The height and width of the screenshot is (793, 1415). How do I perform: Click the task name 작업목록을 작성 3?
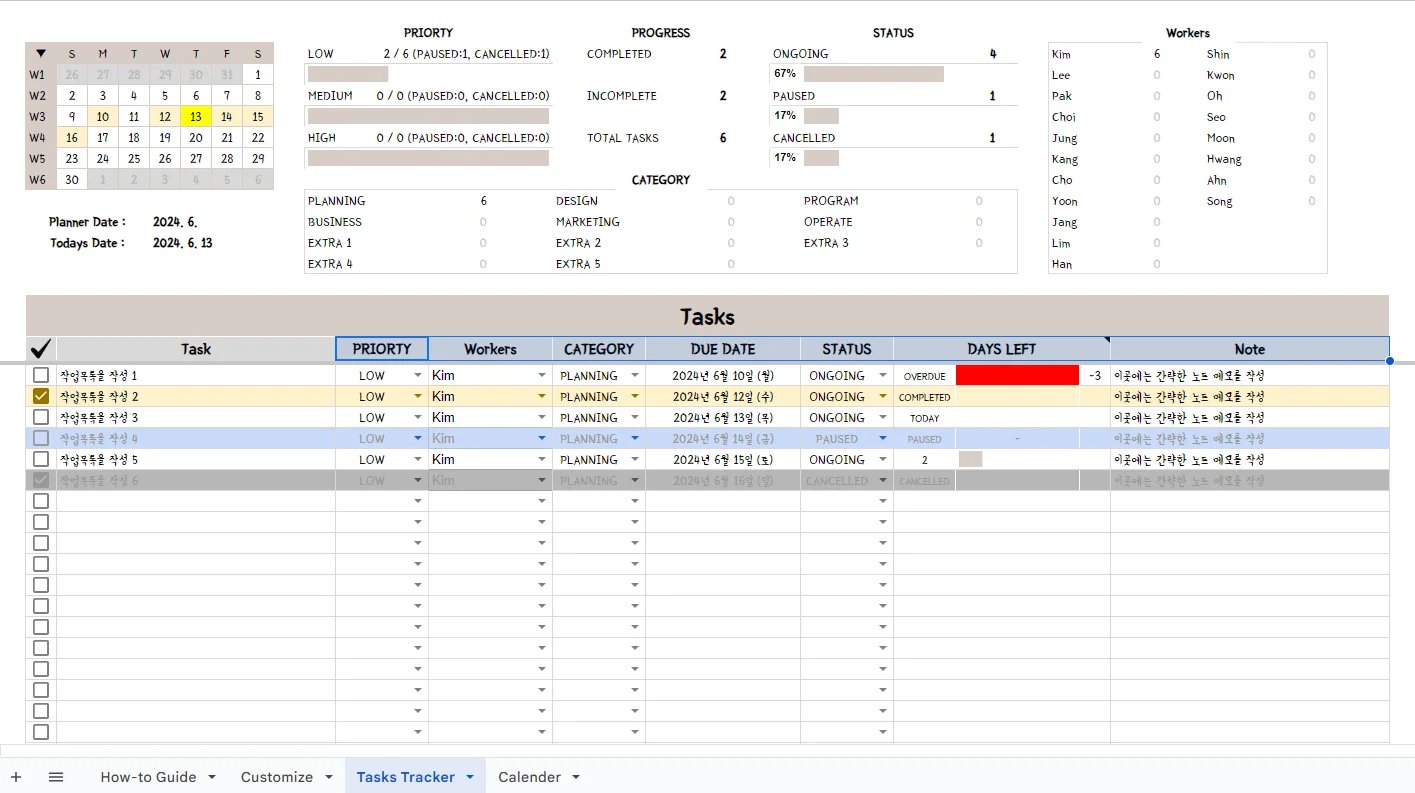(x=99, y=418)
